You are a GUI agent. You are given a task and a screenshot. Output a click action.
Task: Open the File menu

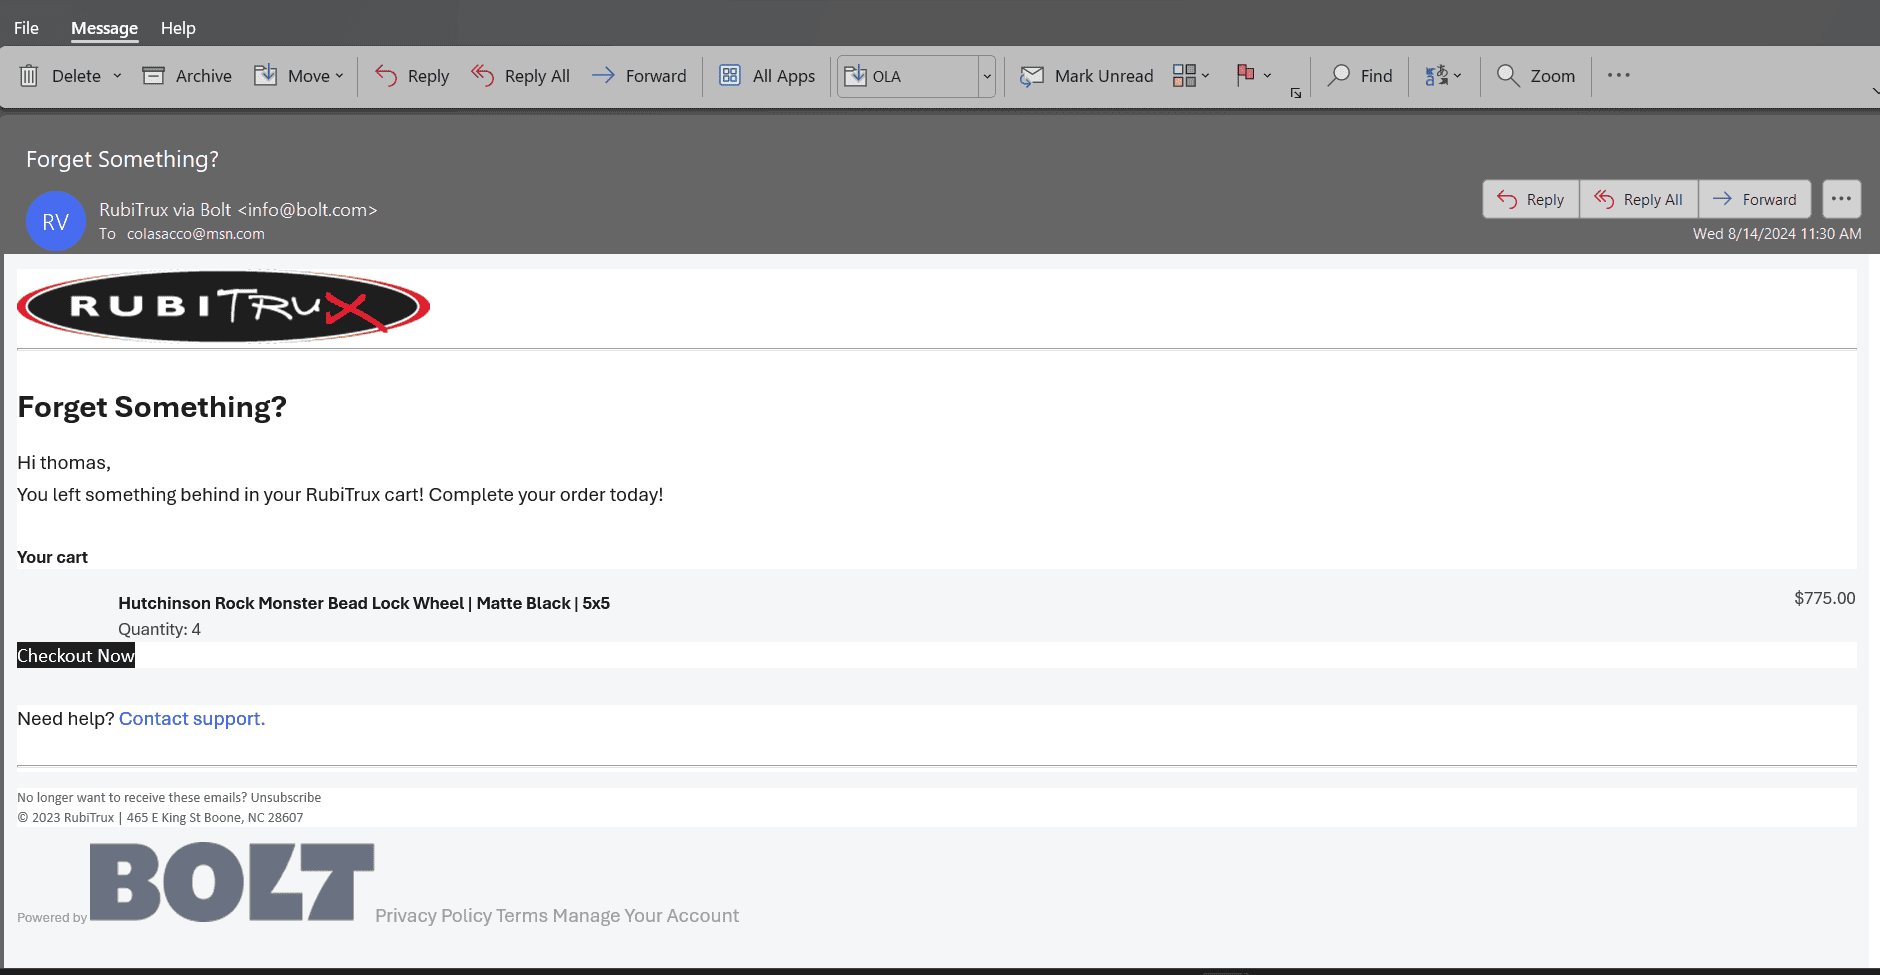point(27,28)
